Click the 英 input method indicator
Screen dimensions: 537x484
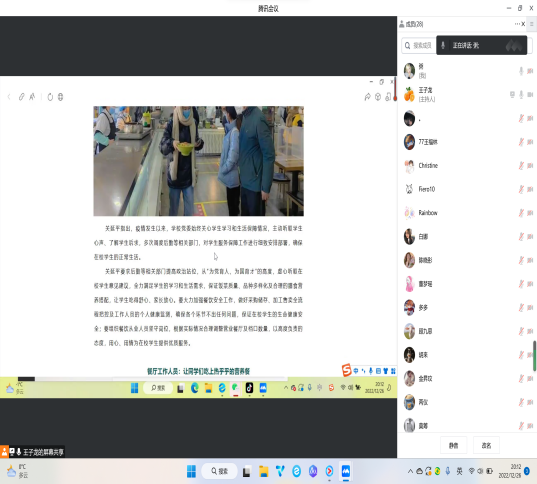[x=459, y=471]
